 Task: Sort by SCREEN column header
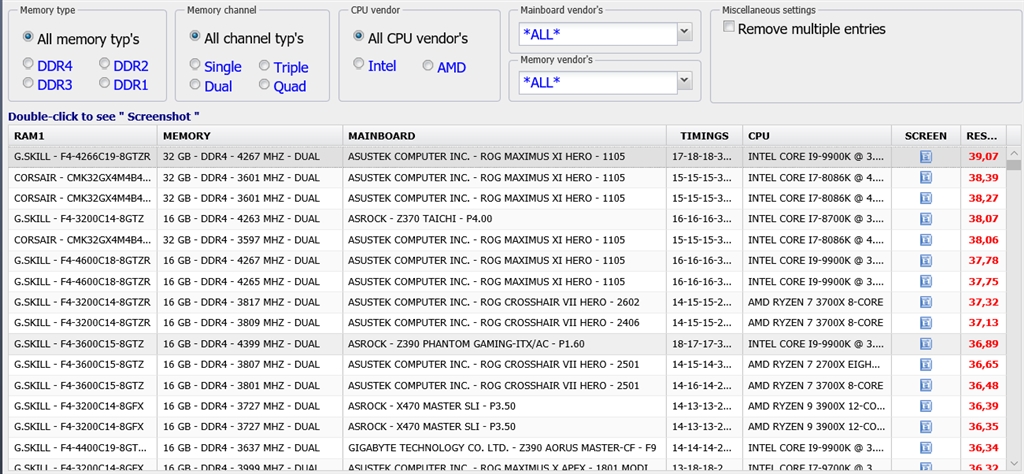926,136
